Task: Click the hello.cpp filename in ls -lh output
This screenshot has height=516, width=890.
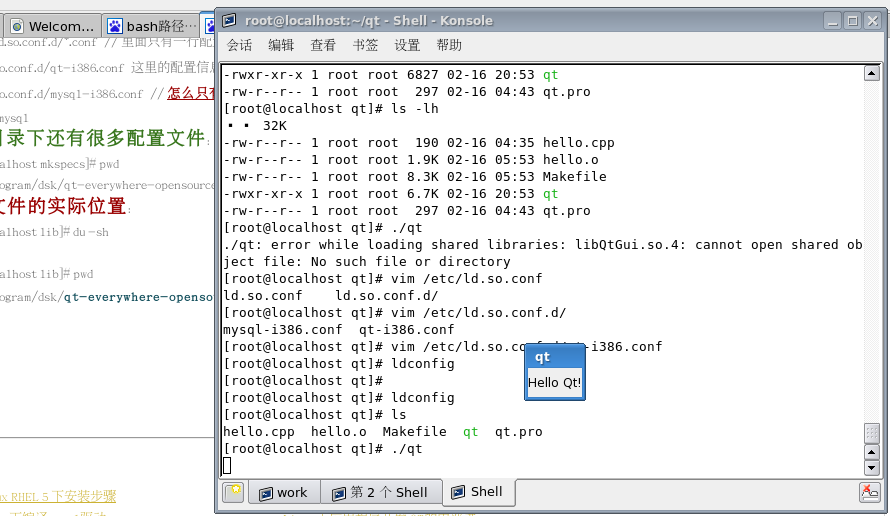Action: coord(578,143)
